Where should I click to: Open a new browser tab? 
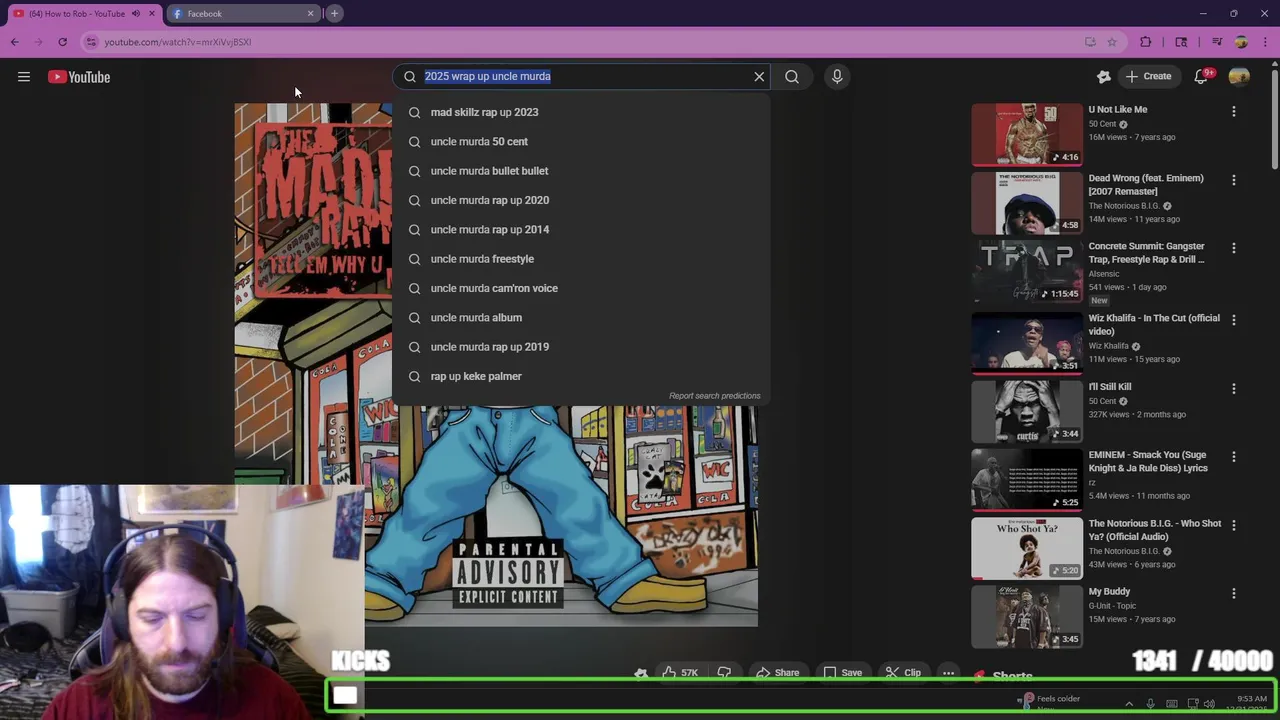pyautogui.click(x=334, y=14)
